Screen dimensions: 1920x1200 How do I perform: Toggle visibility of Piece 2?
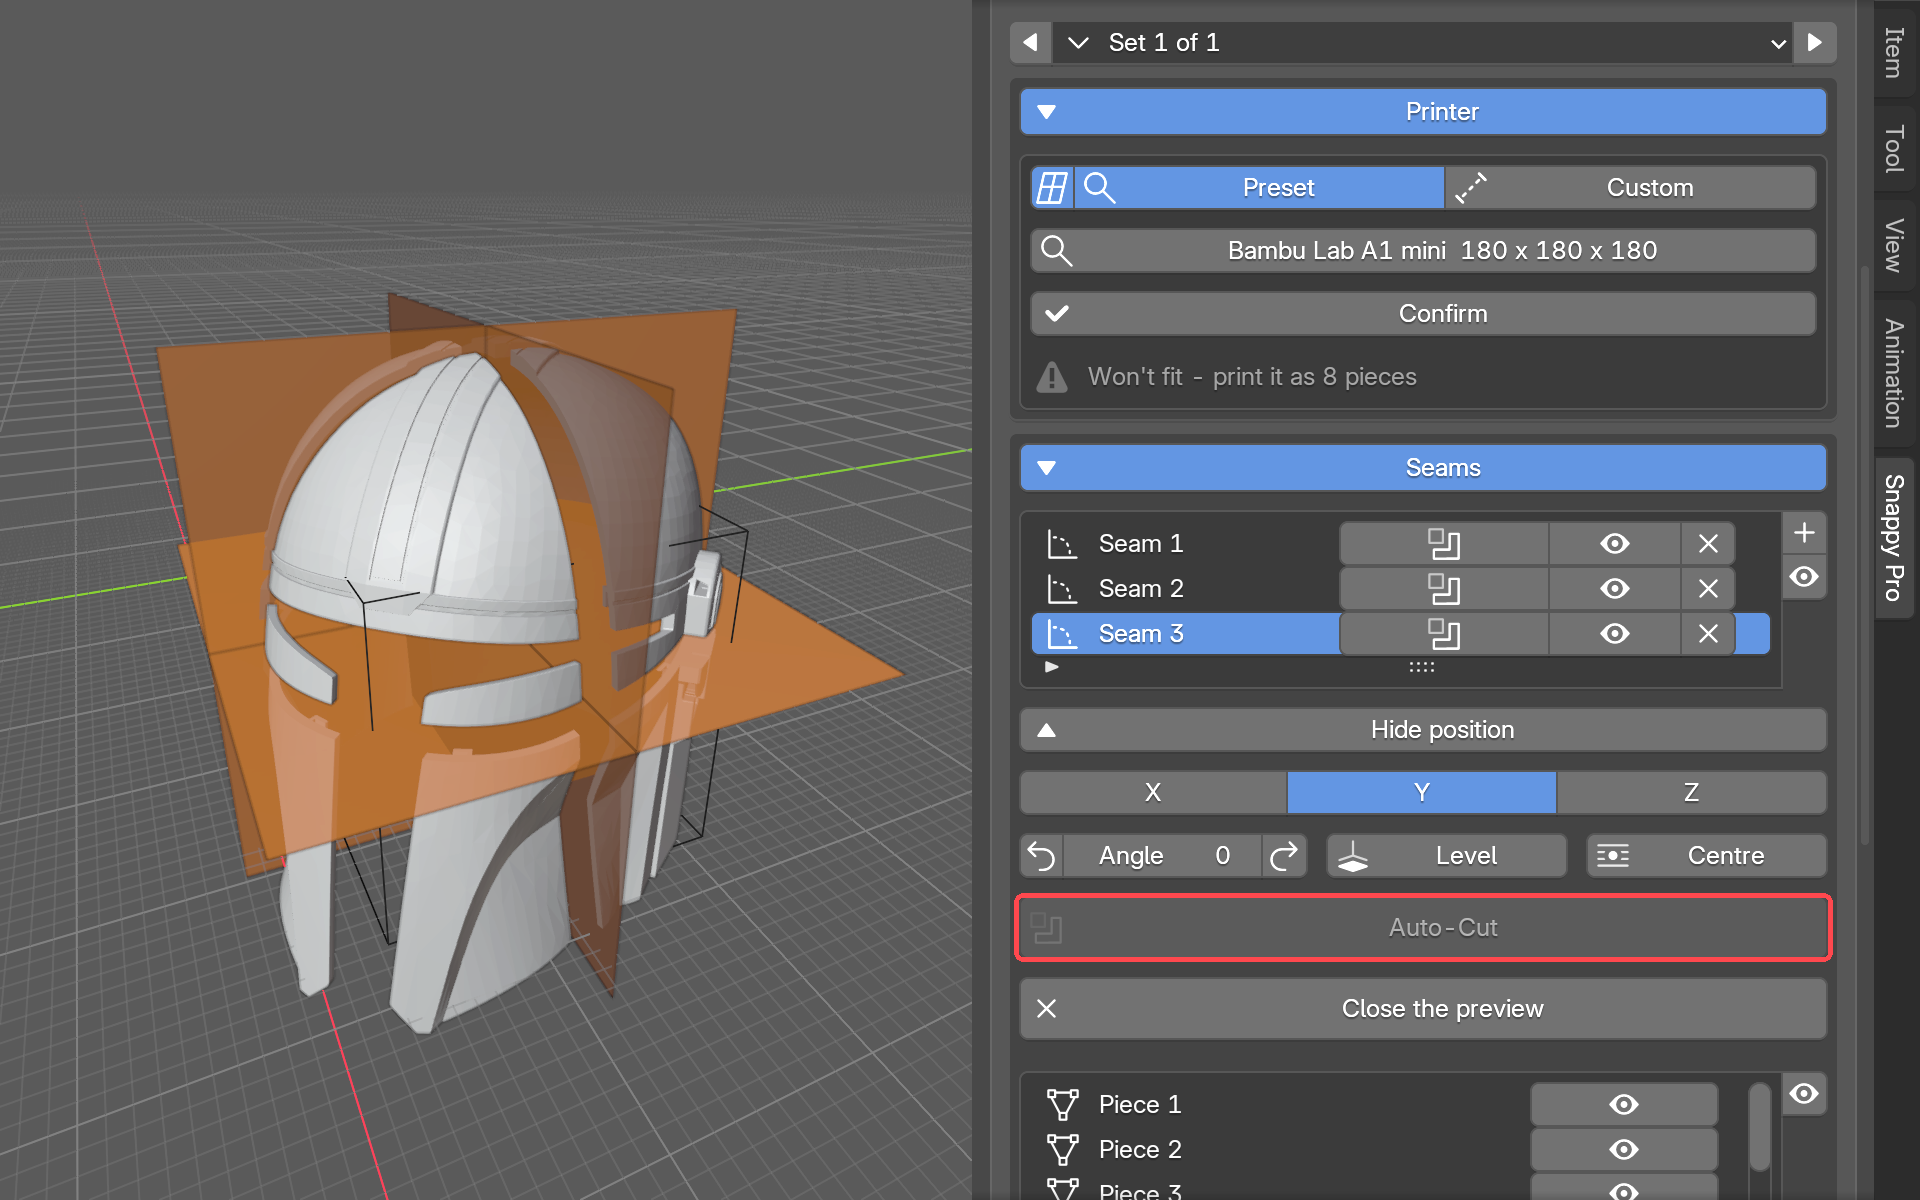[1624, 1149]
